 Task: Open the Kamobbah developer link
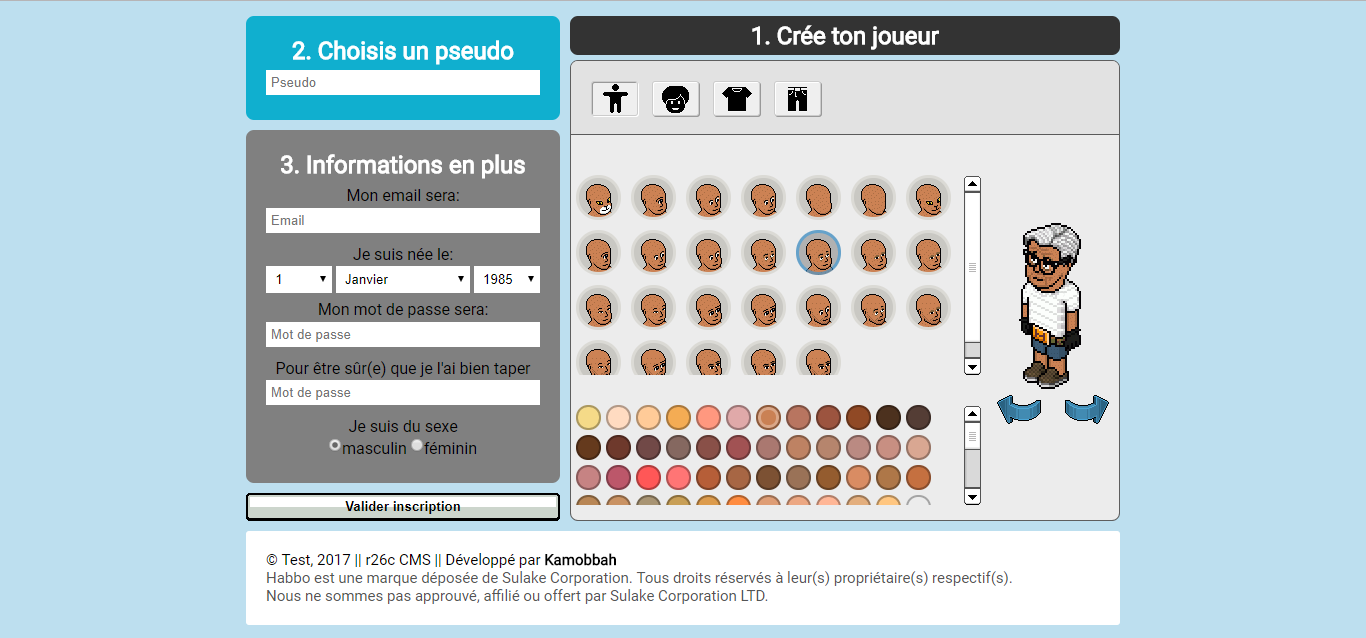pos(581,560)
